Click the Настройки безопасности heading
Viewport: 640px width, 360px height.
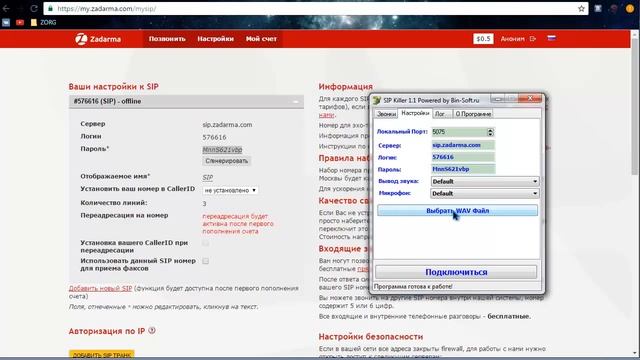[371, 337]
